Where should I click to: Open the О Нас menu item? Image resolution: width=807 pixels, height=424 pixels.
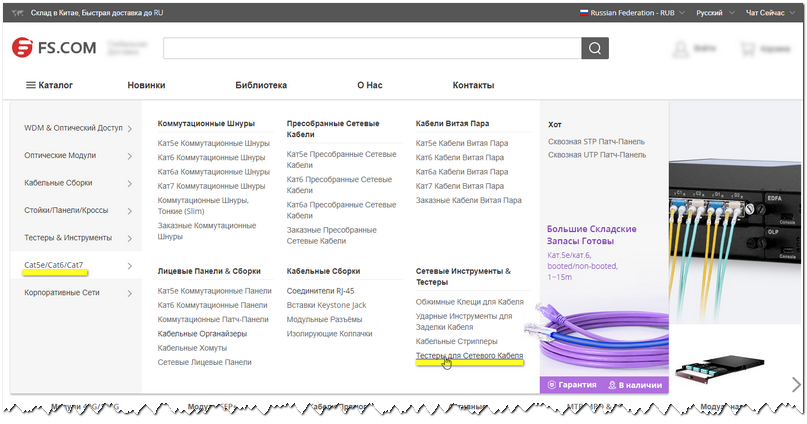pos(370,85)
